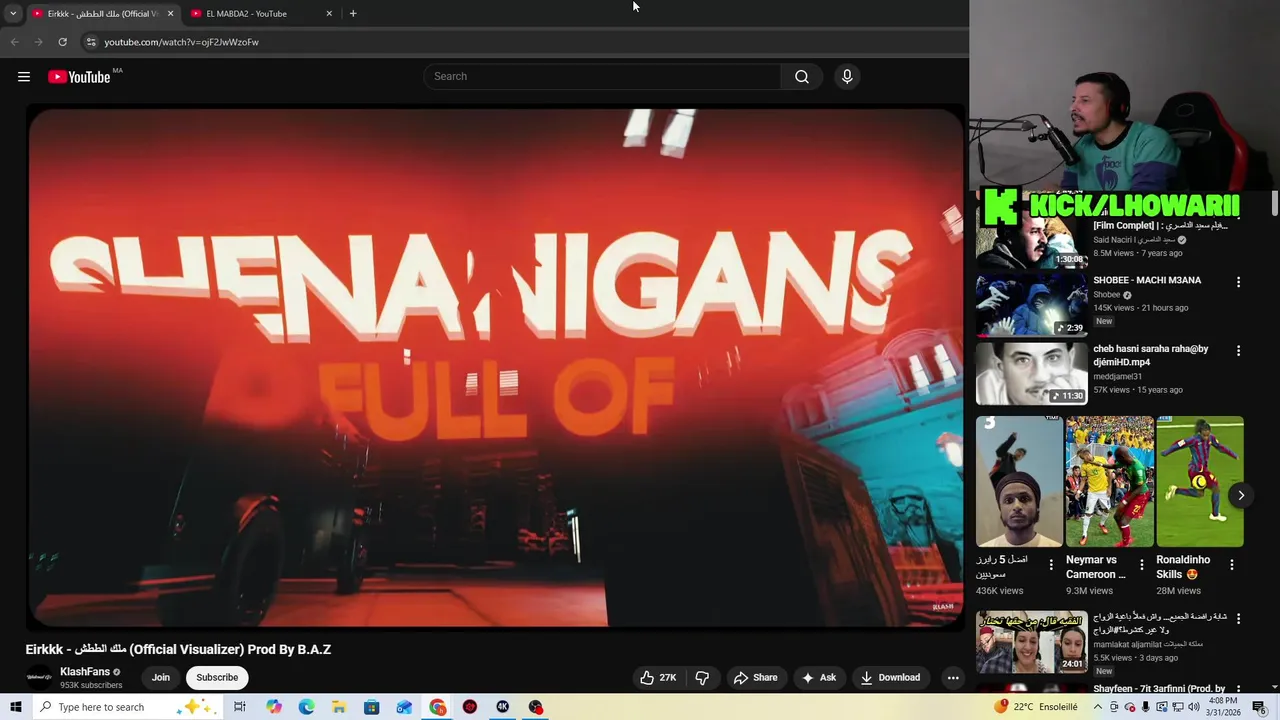Switch to Chrome on the taskbar
The image size is (1280, 720).
click(x=438, y=707)
